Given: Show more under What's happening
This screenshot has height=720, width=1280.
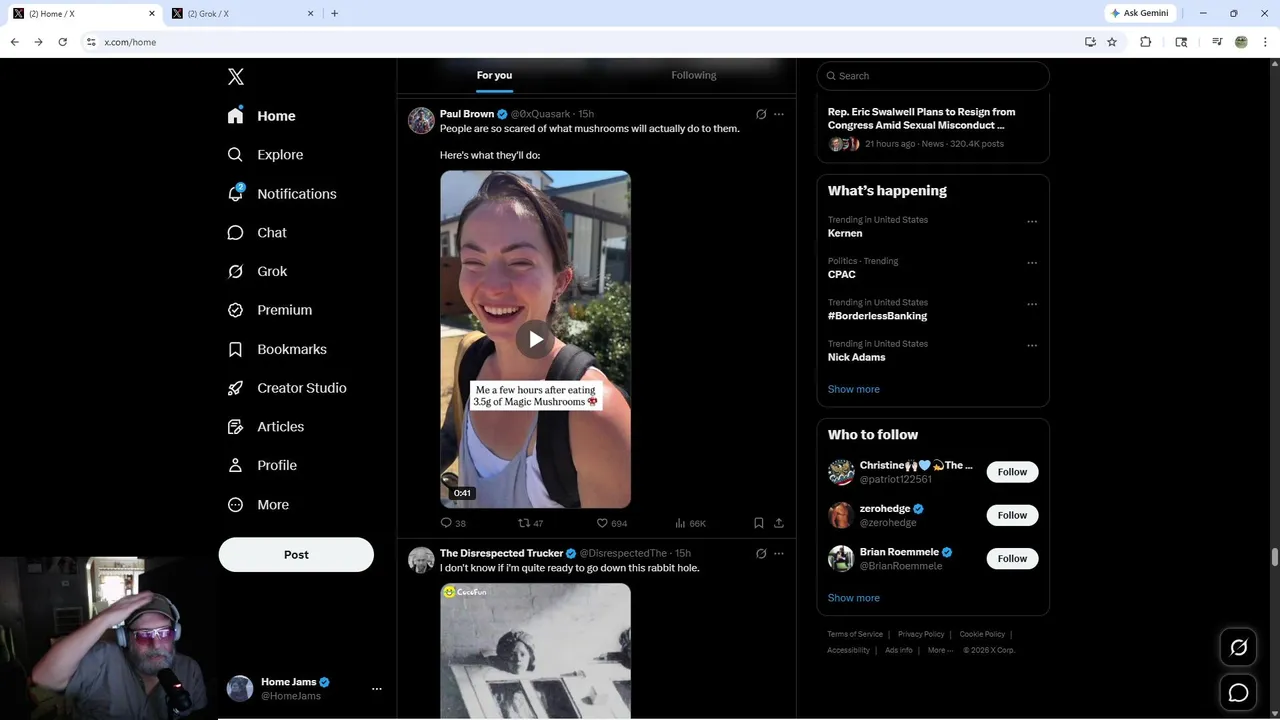Looking at the screenshot, I should (854, 389).
